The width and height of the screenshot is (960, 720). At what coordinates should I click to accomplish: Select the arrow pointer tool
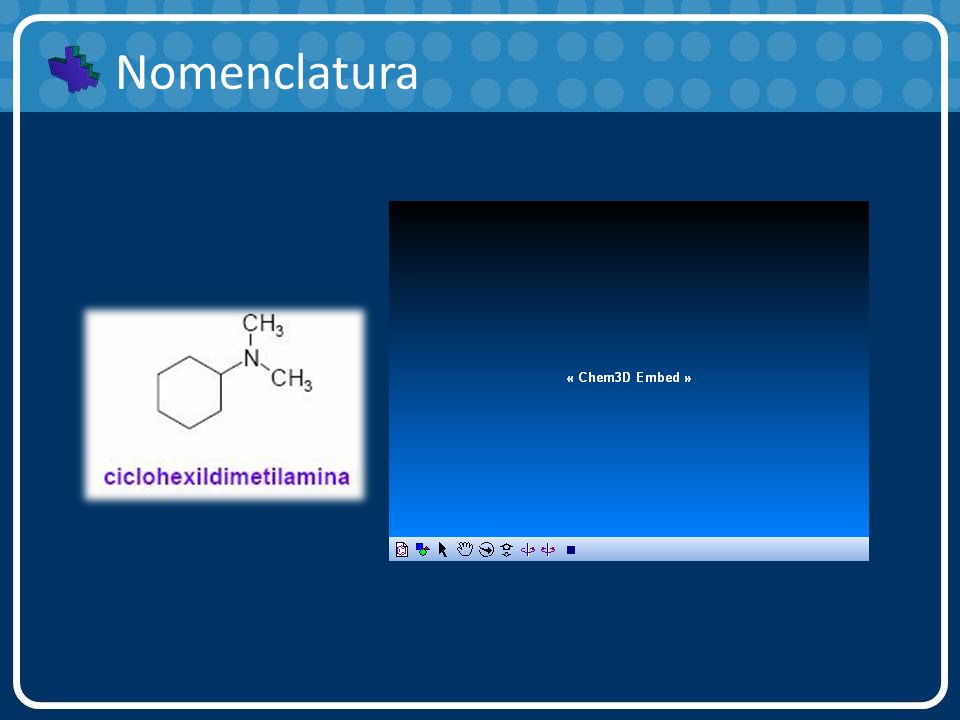point(443,550)
